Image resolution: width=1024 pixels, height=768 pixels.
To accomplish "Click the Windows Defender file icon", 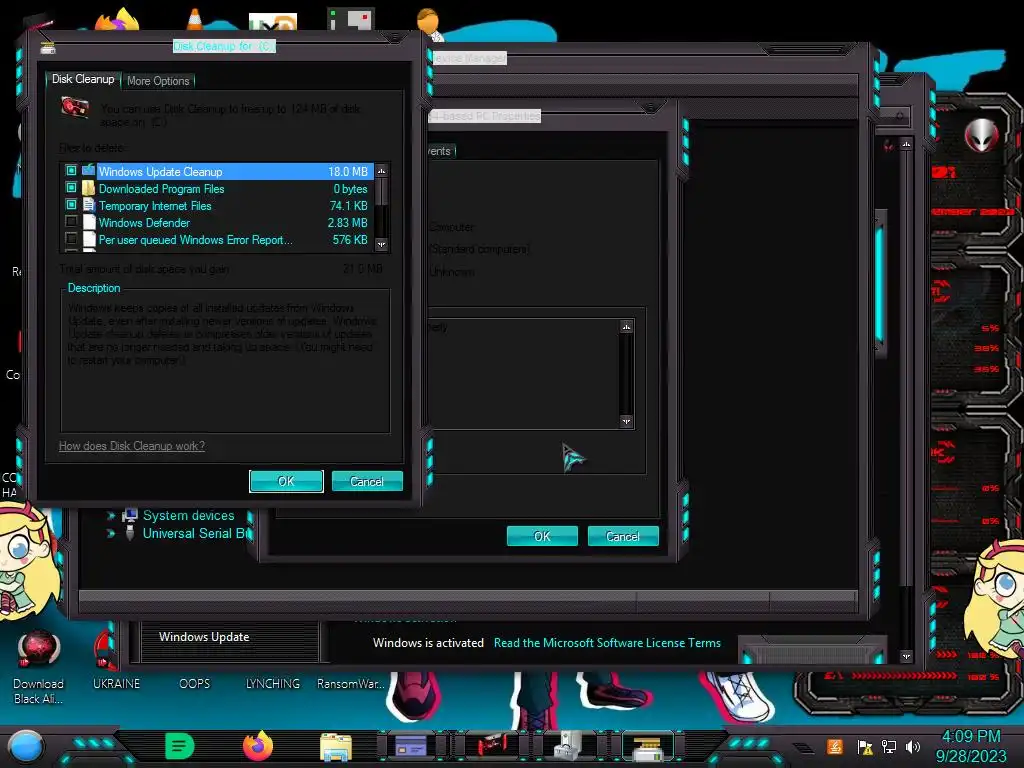I will pos(89,222).
